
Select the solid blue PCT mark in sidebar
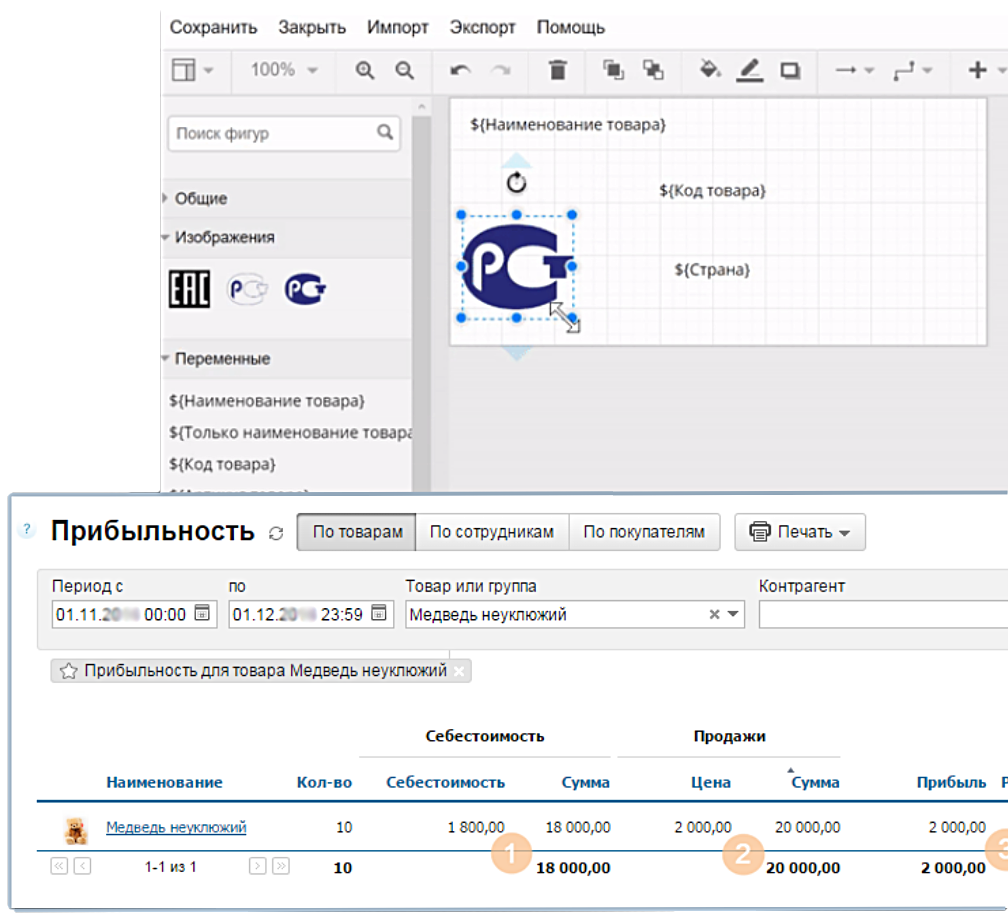(305, 289)
